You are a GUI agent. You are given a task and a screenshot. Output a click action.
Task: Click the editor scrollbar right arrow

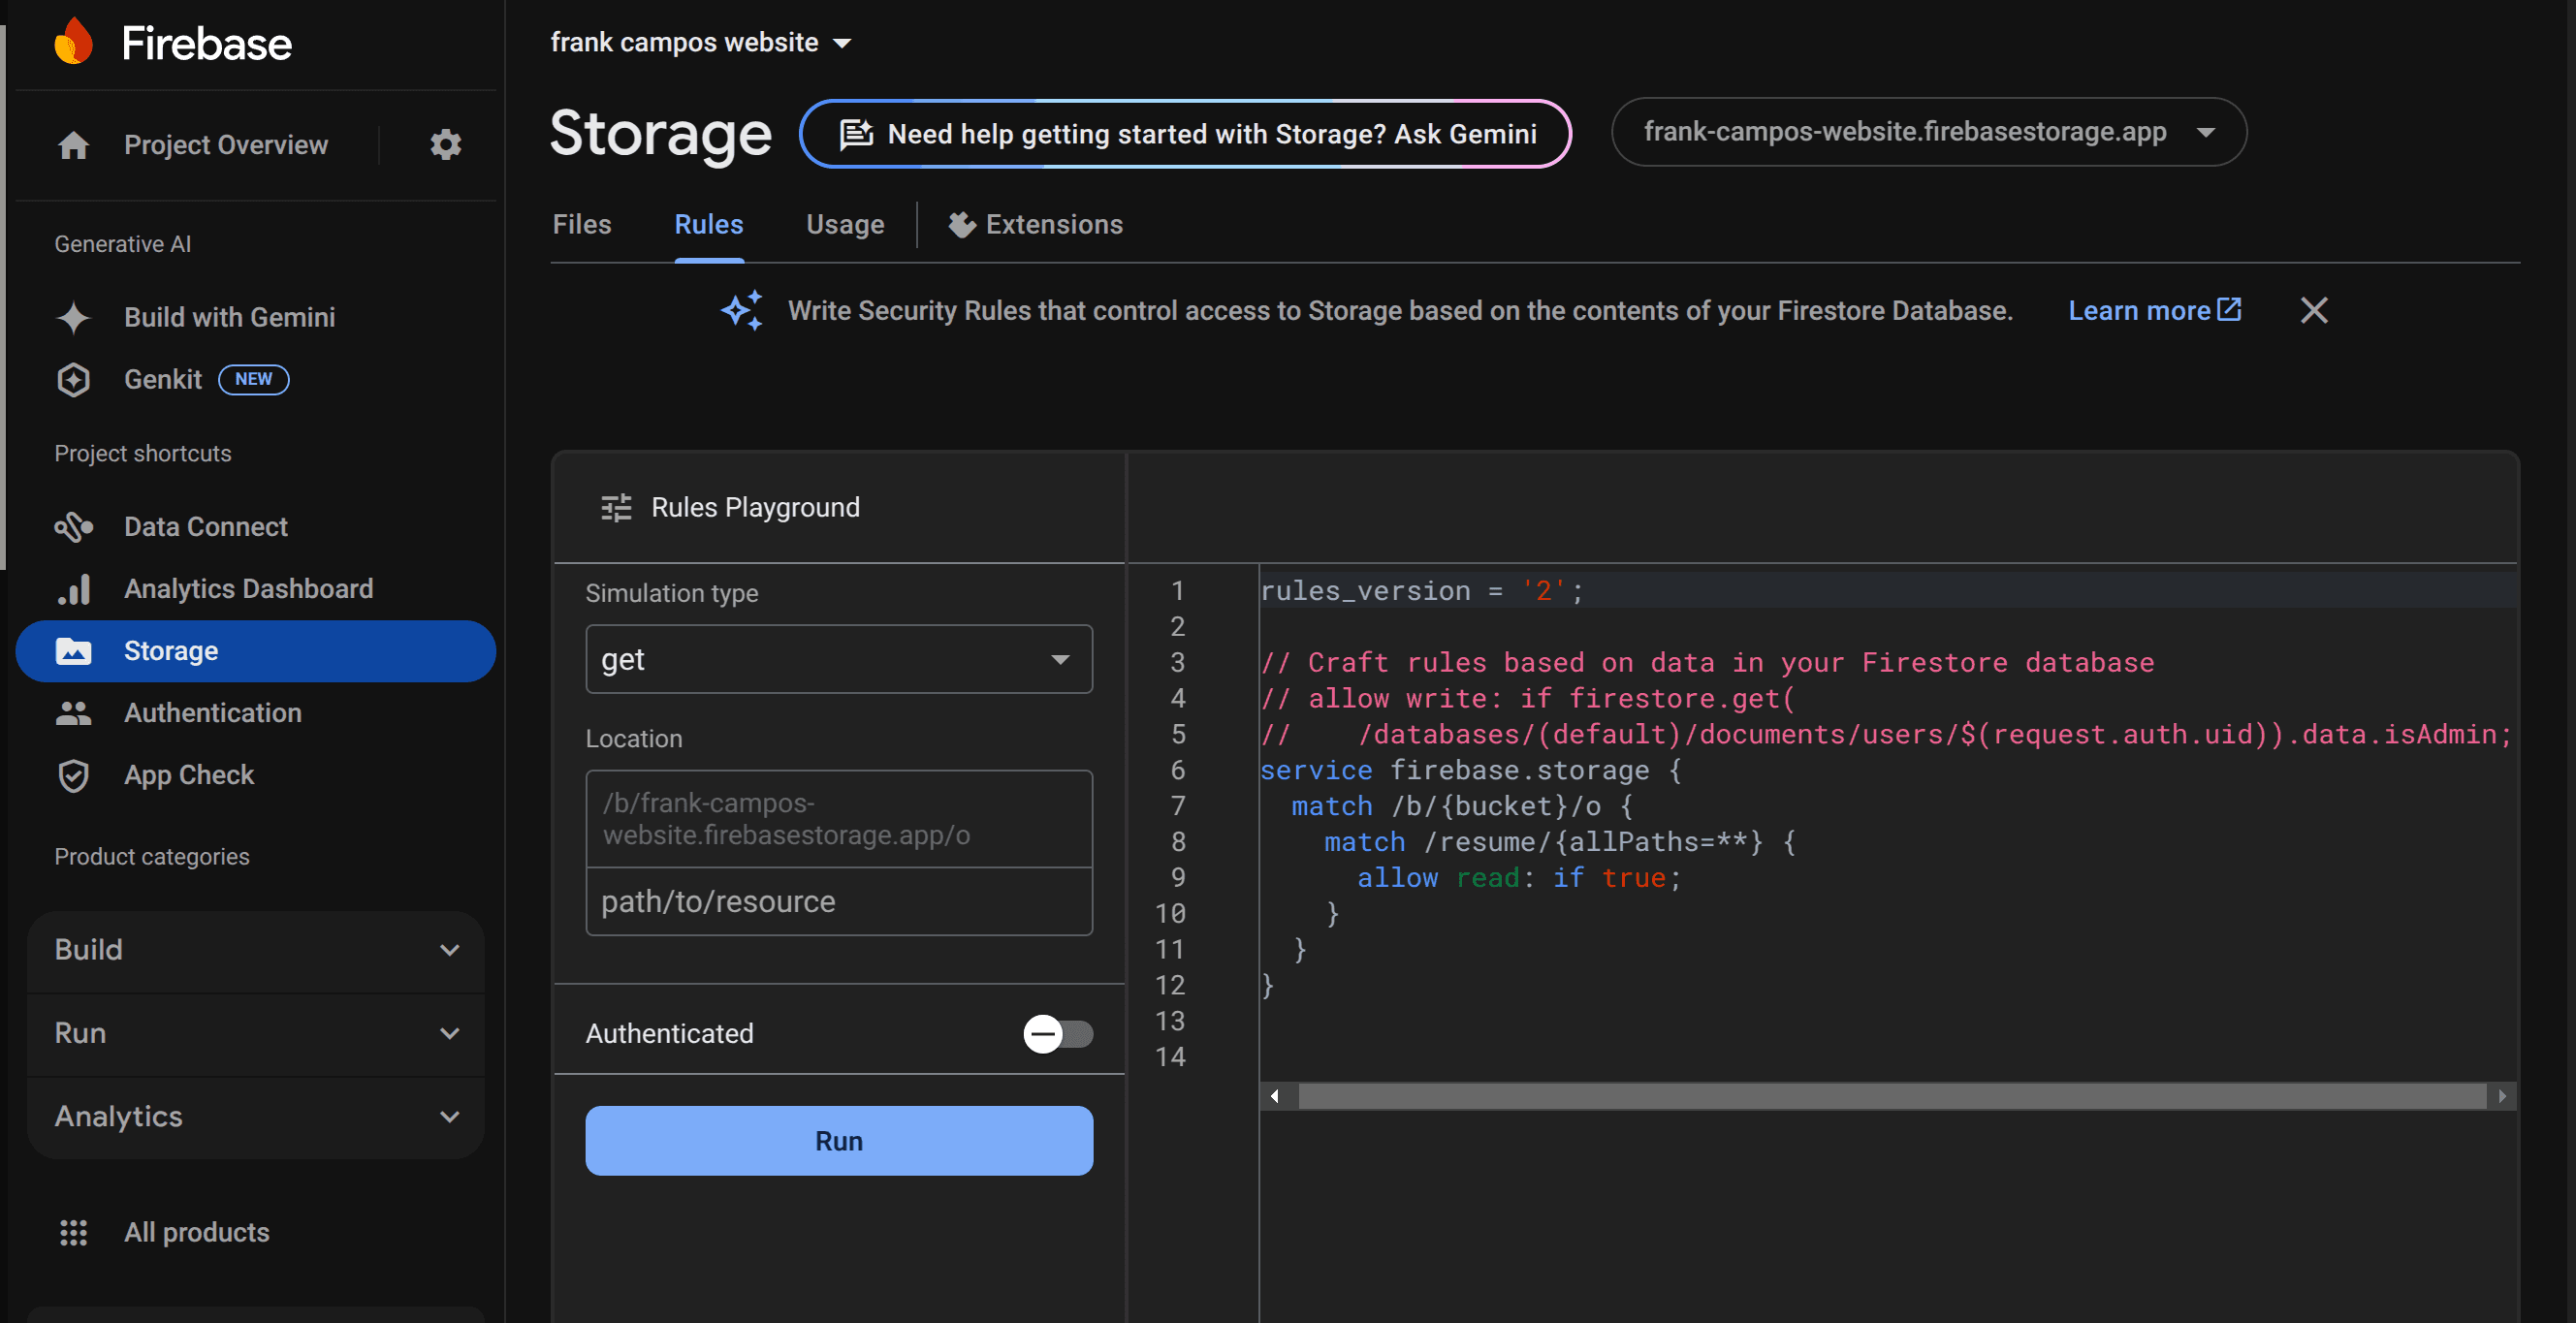point(2502,1096)
